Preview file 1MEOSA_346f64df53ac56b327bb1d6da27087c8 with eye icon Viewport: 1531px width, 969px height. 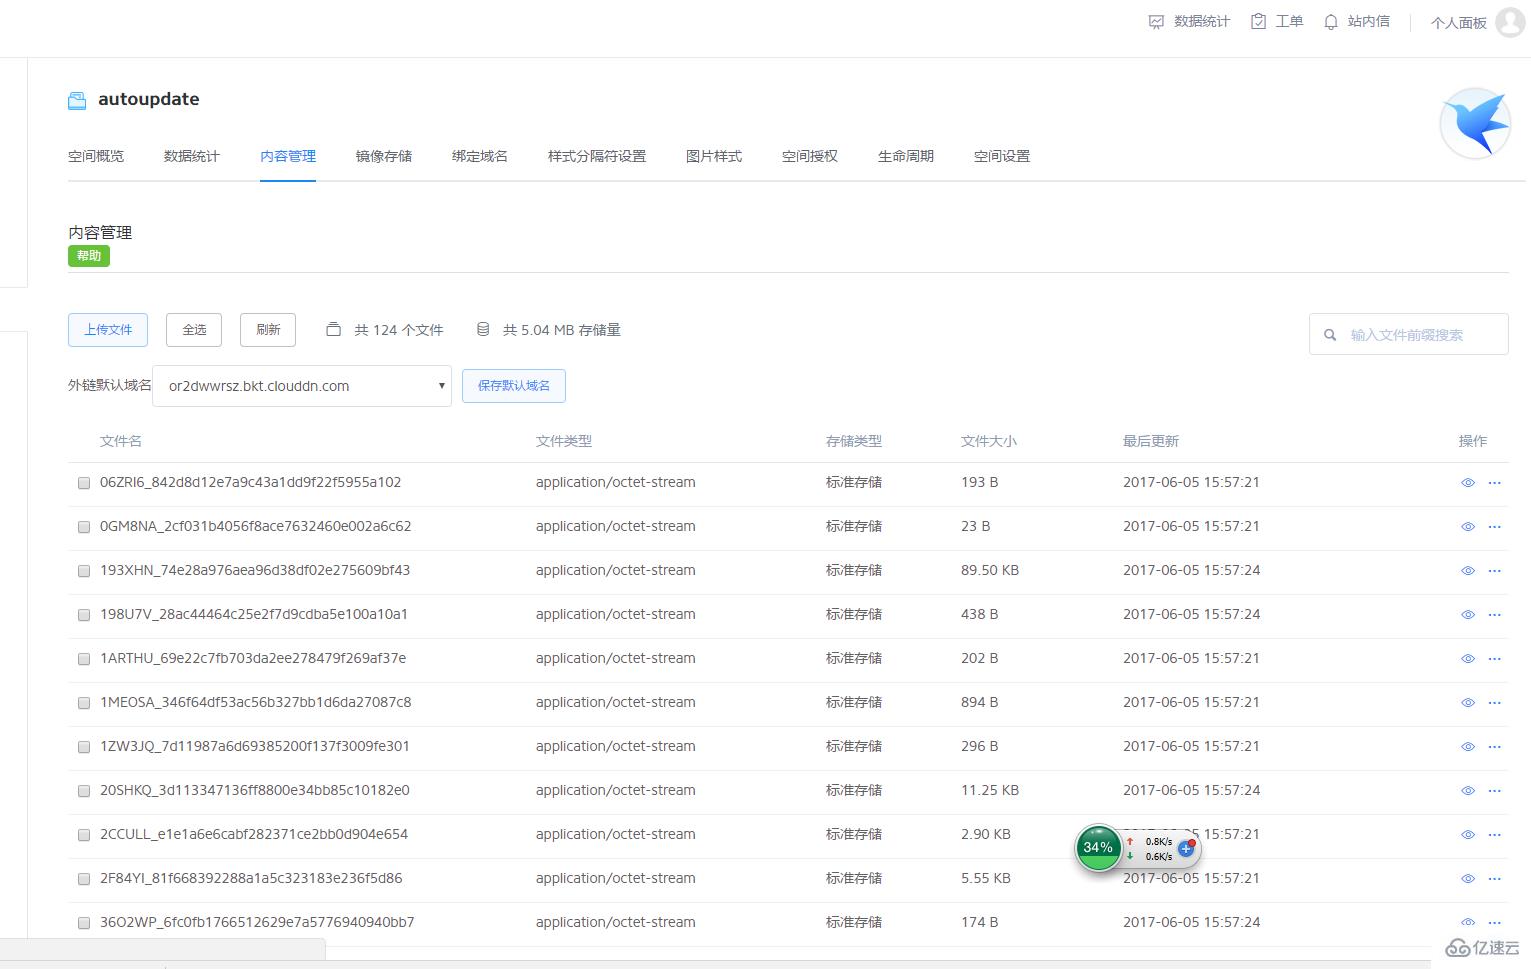click(x=1468, y=703)
